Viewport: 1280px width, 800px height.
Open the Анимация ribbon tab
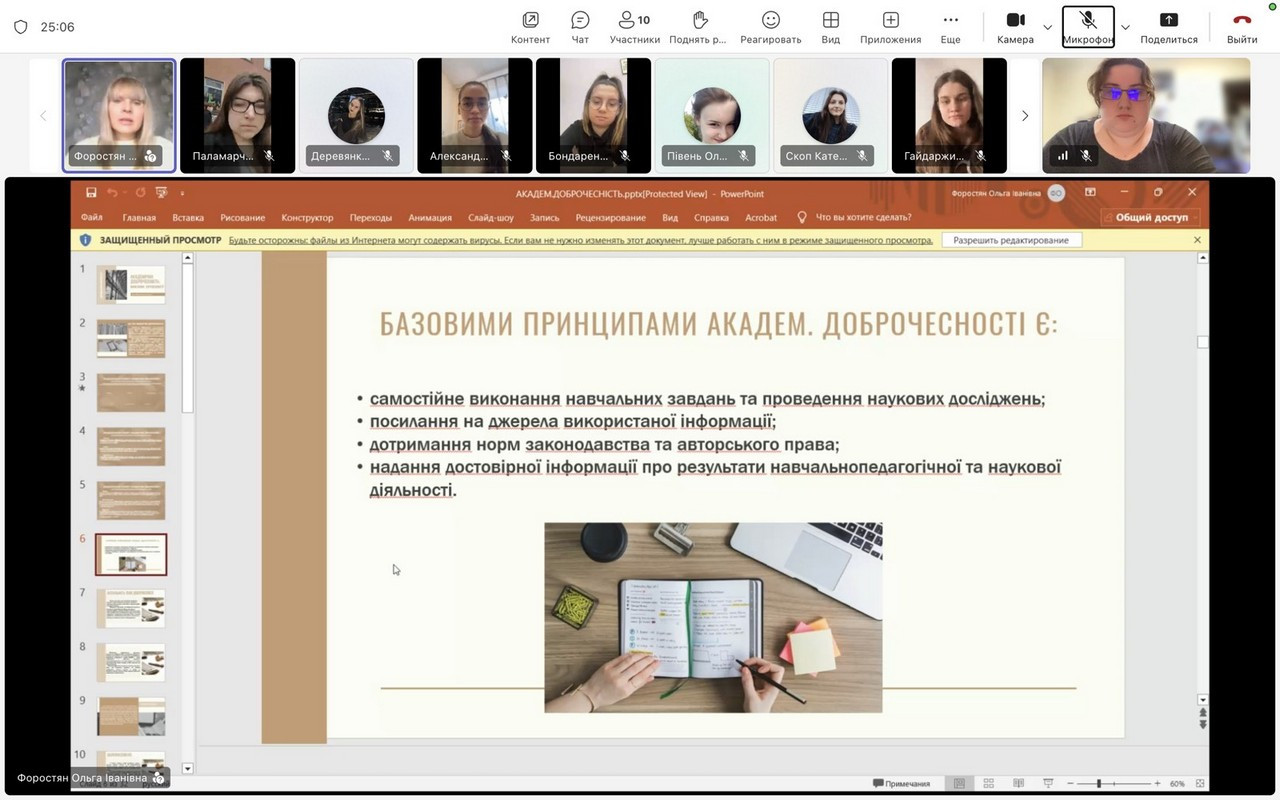pos(430,217)
